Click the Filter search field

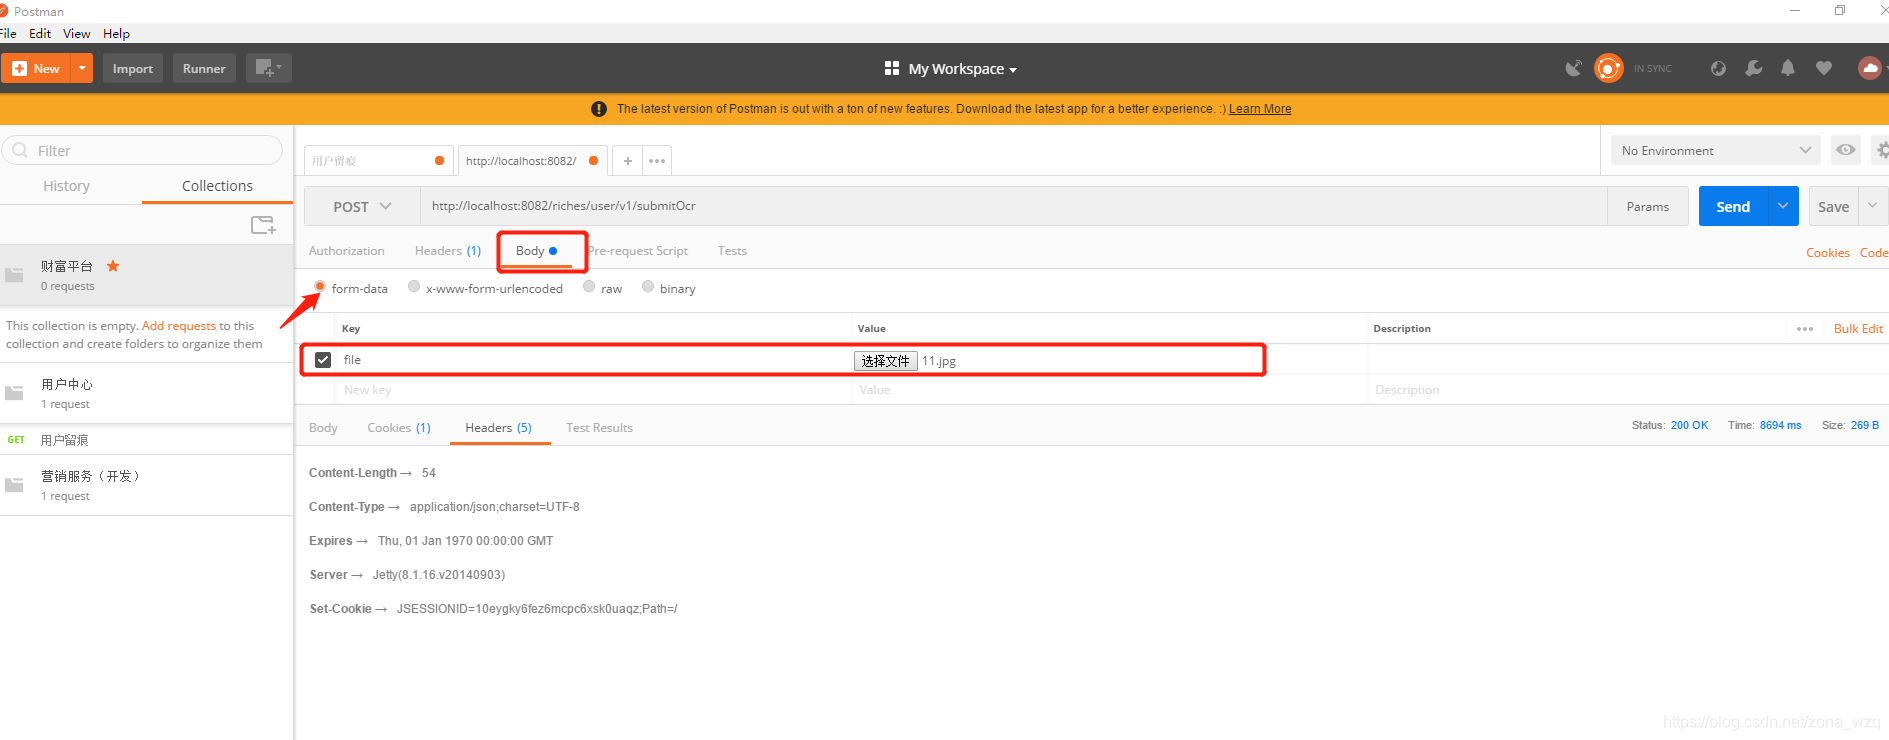(x=142, y=150)
